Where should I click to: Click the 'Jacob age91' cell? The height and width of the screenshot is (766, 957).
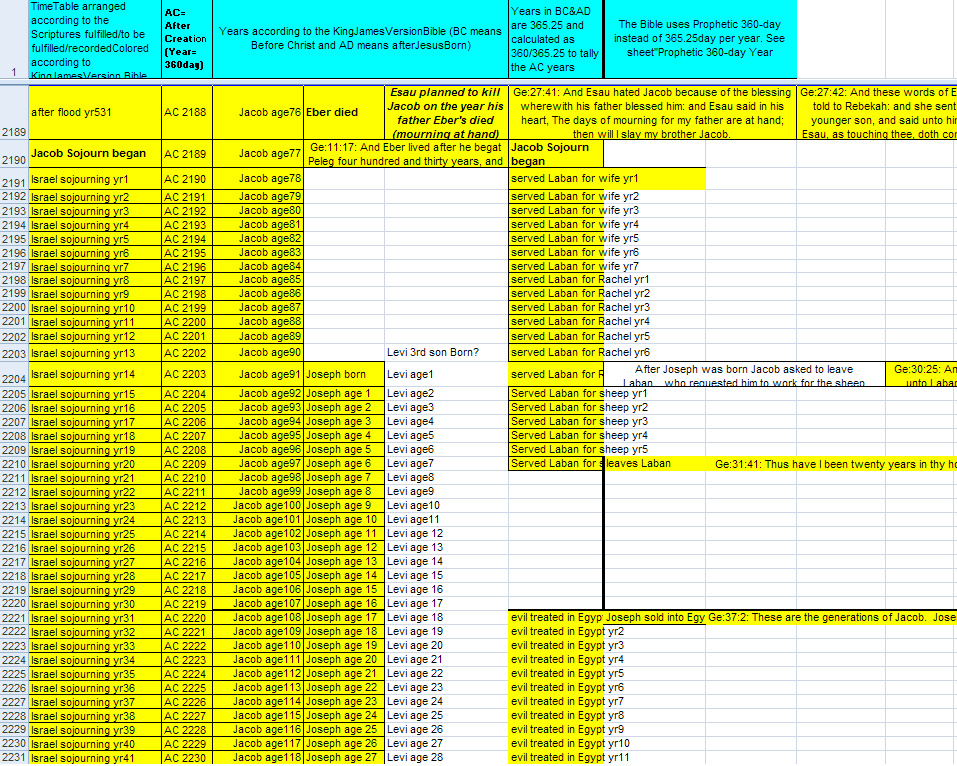(258, 375)
